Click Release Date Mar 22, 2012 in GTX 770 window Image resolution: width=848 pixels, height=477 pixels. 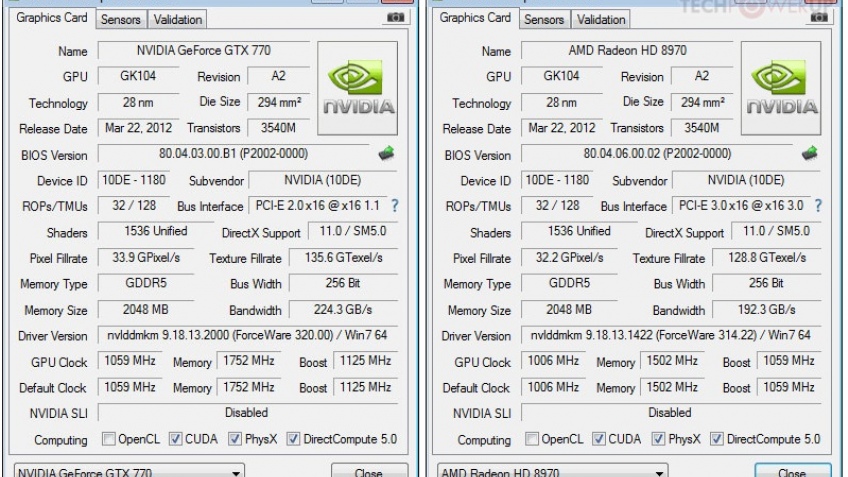(138, 128)
